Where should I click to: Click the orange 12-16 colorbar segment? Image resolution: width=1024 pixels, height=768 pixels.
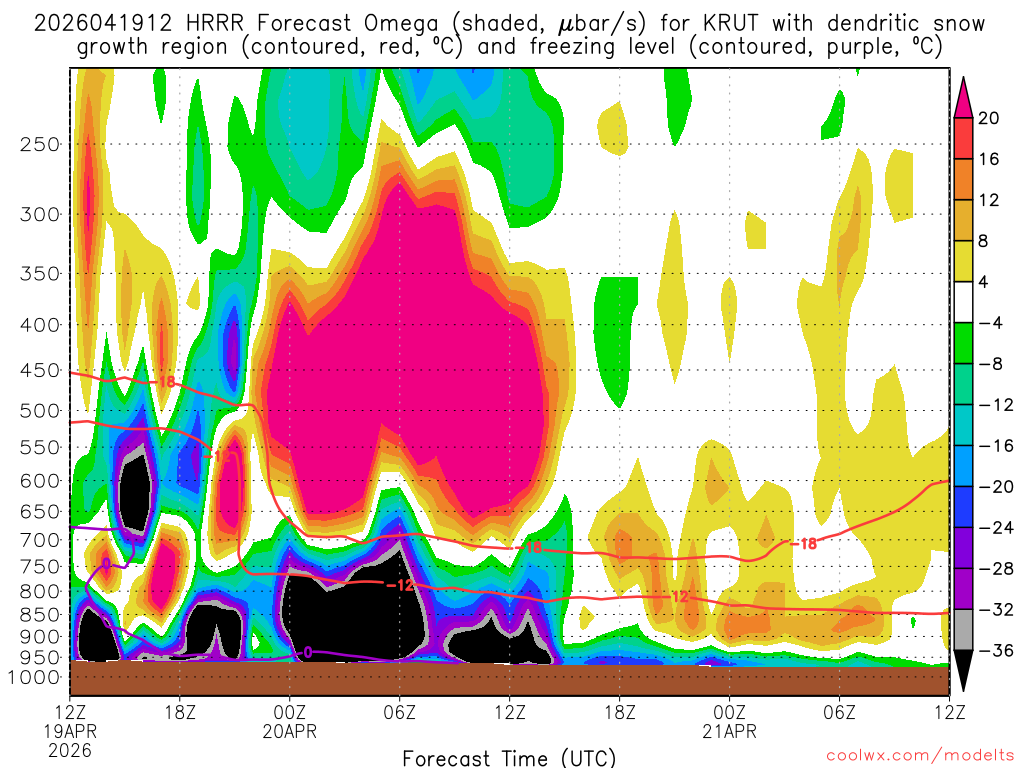click(x=963, y=179)
